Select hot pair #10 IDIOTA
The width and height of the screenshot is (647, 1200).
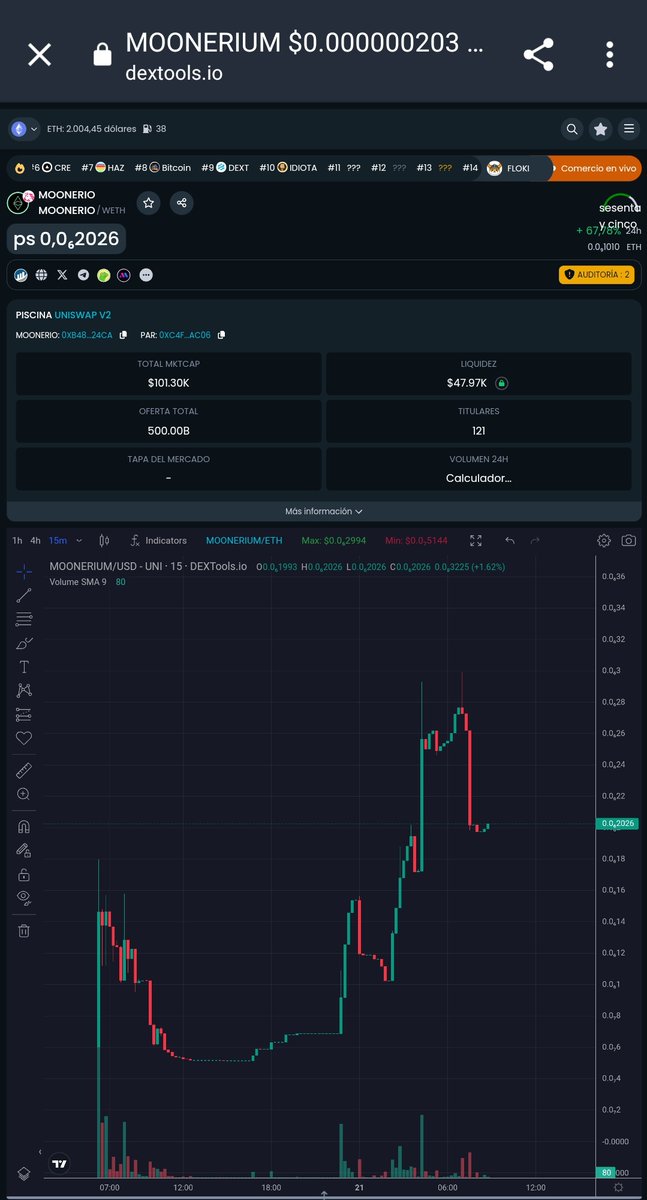pyautogui.click(x=288, y=168)
